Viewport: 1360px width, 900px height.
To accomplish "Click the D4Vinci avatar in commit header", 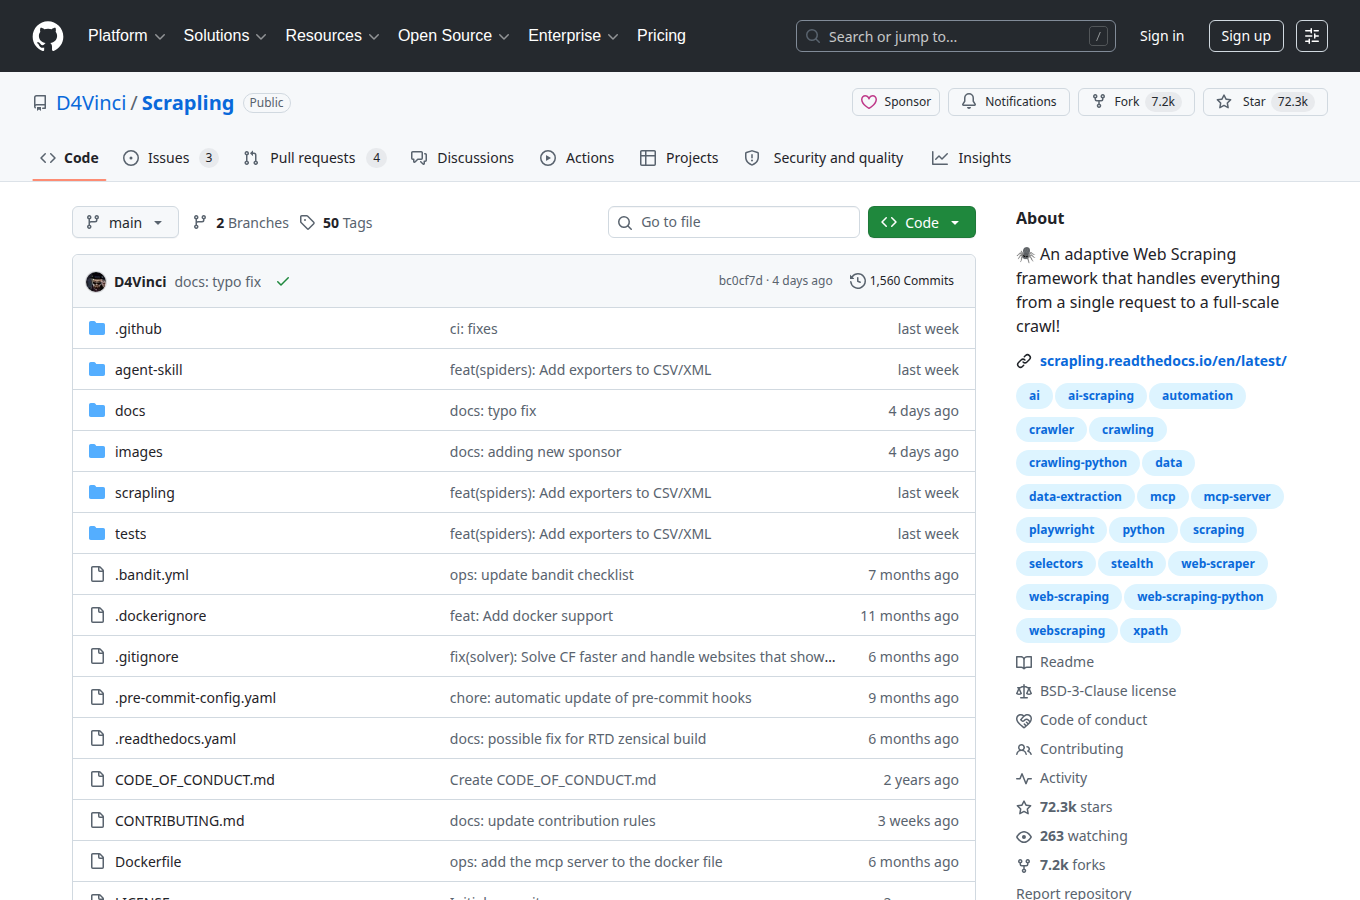I will click(96, 282).
